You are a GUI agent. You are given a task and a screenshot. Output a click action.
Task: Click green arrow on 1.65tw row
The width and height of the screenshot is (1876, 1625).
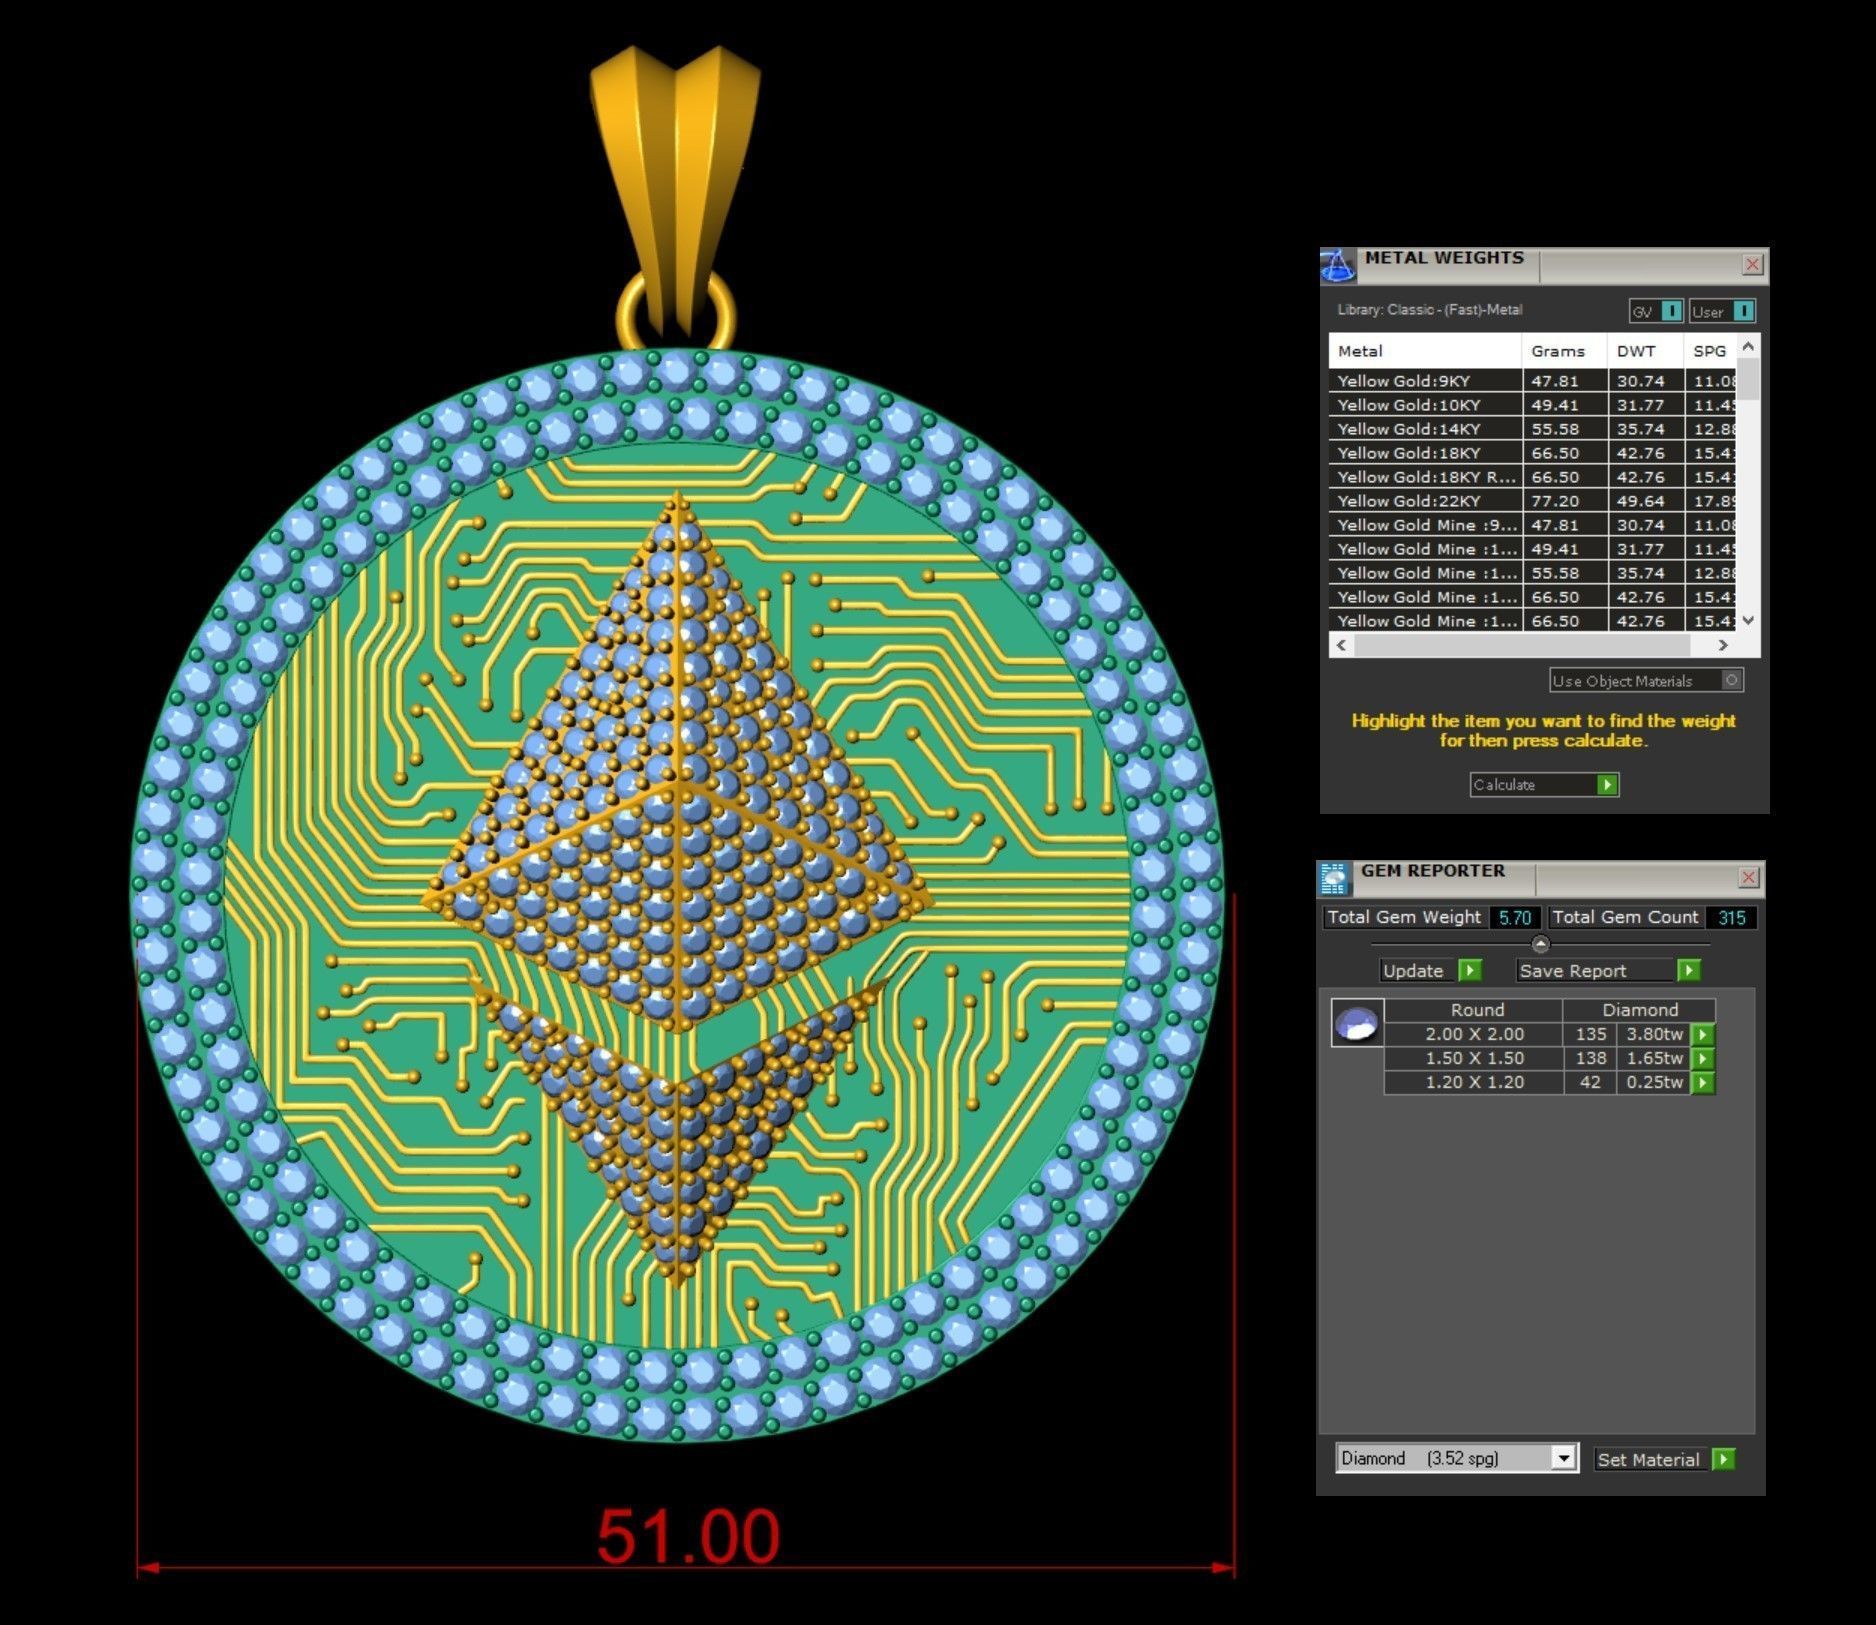click(1703, 1058)
